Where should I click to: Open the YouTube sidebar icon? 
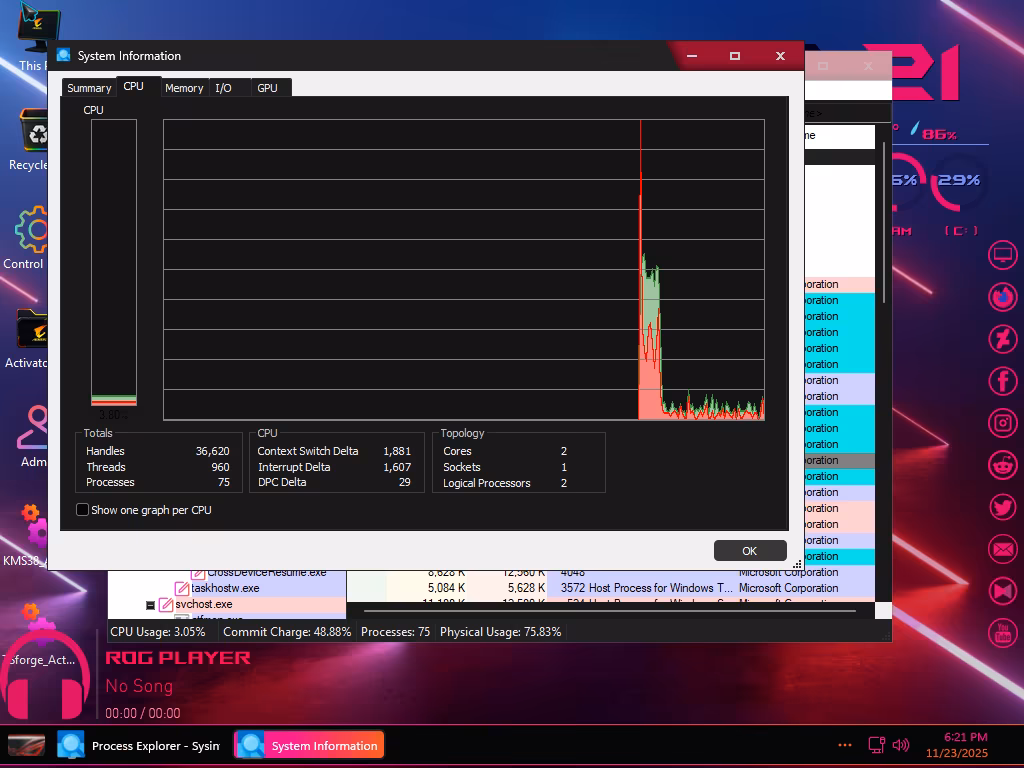1002,632
